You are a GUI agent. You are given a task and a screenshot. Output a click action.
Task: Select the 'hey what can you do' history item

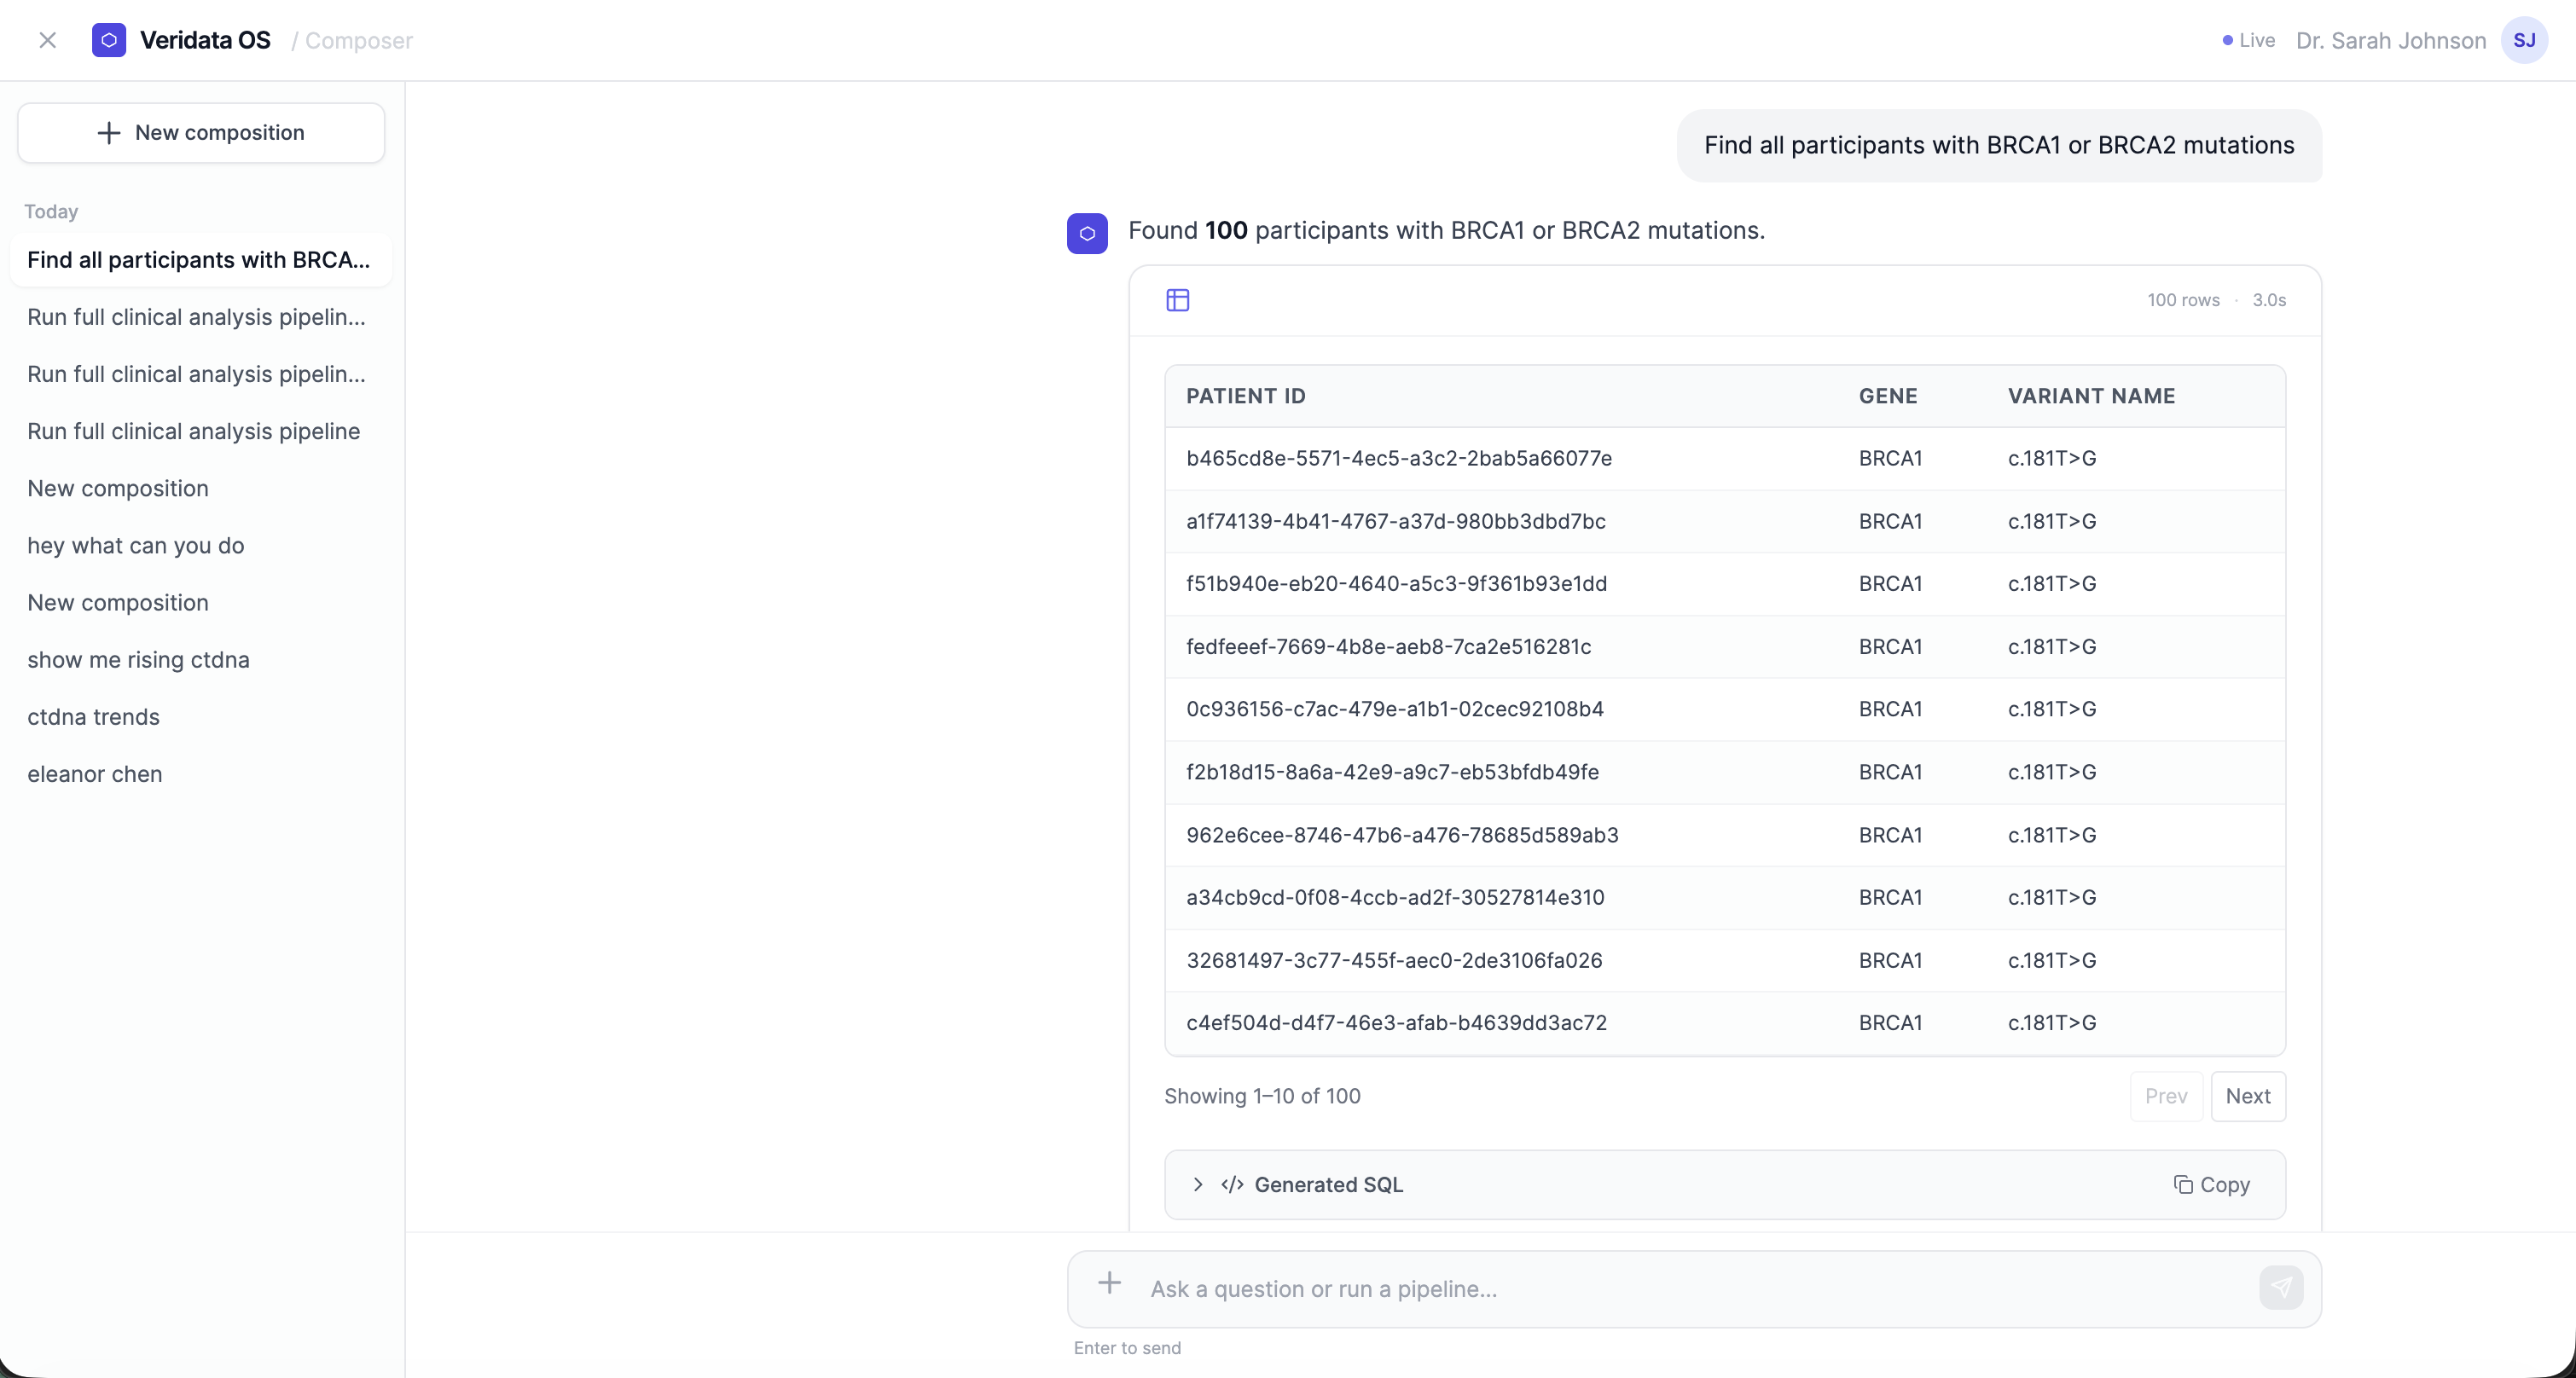(x=136, y=545)
